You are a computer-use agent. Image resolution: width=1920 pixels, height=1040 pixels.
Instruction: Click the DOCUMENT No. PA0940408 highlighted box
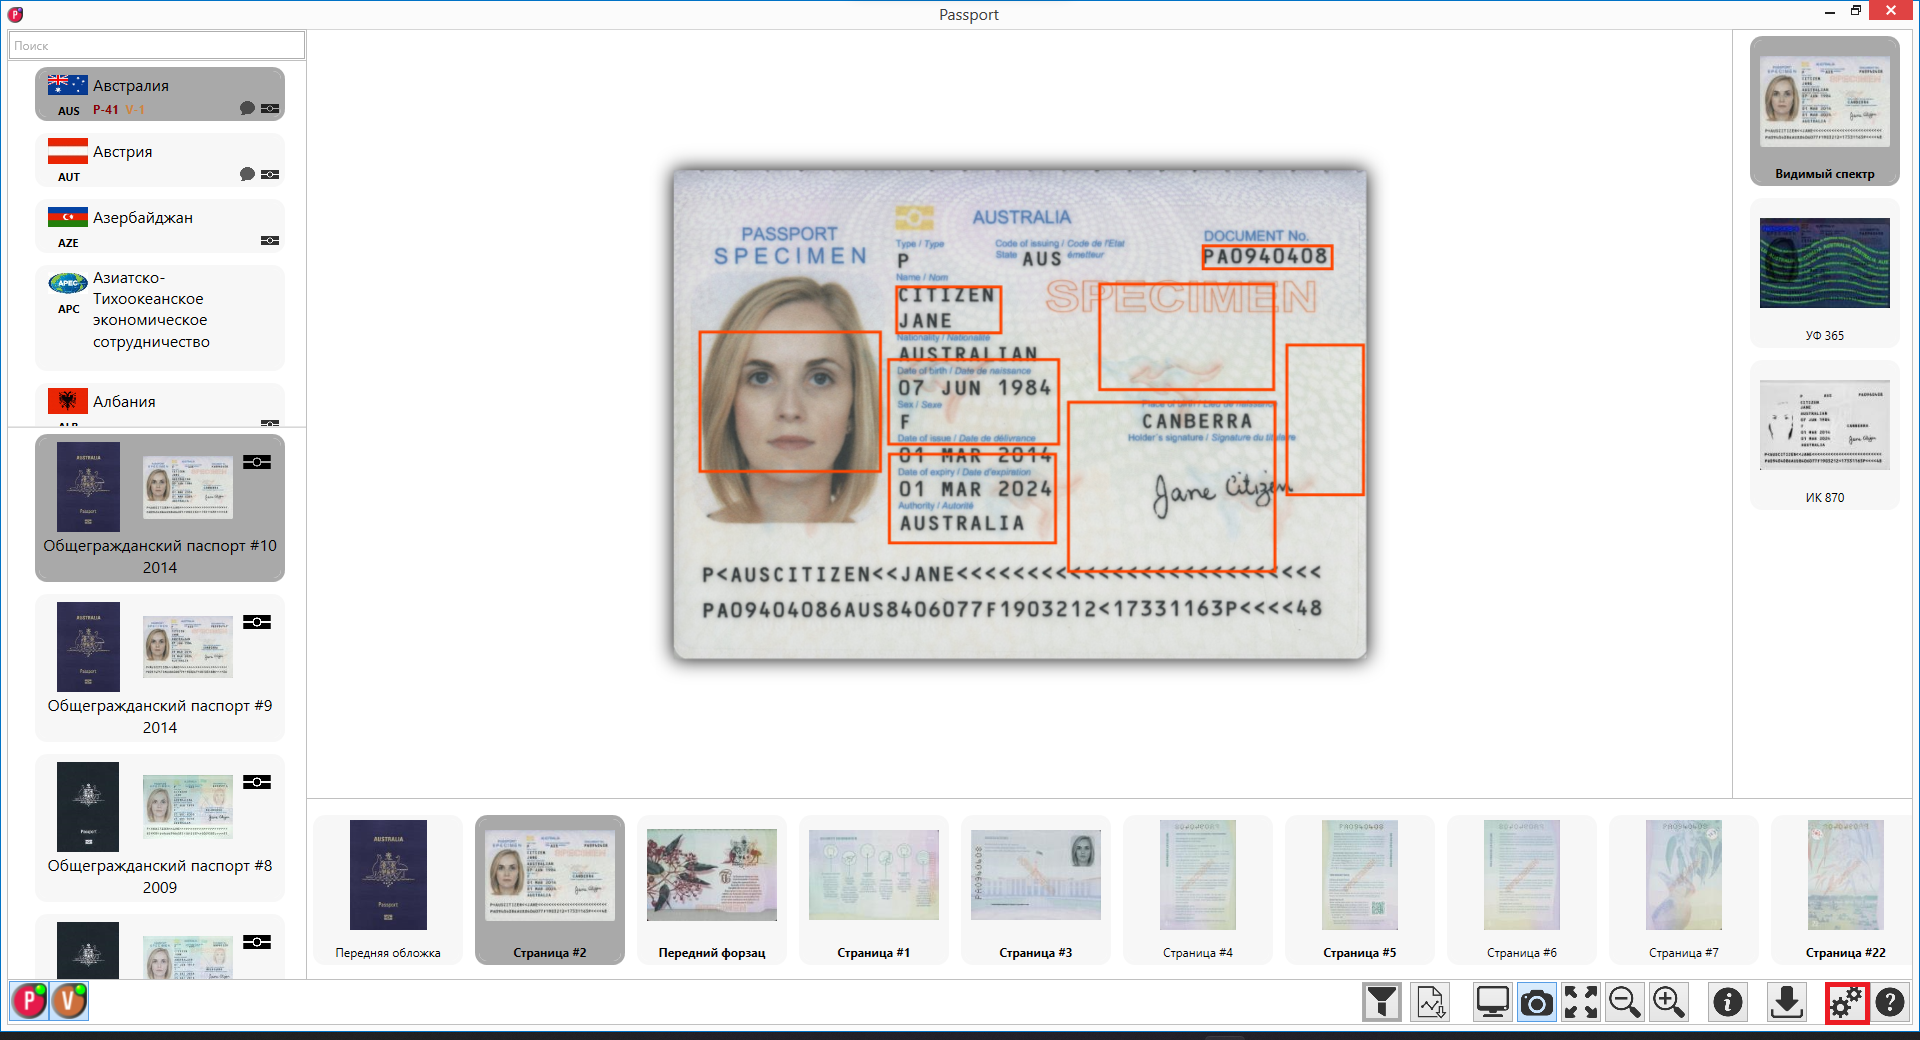(1267, 257)
